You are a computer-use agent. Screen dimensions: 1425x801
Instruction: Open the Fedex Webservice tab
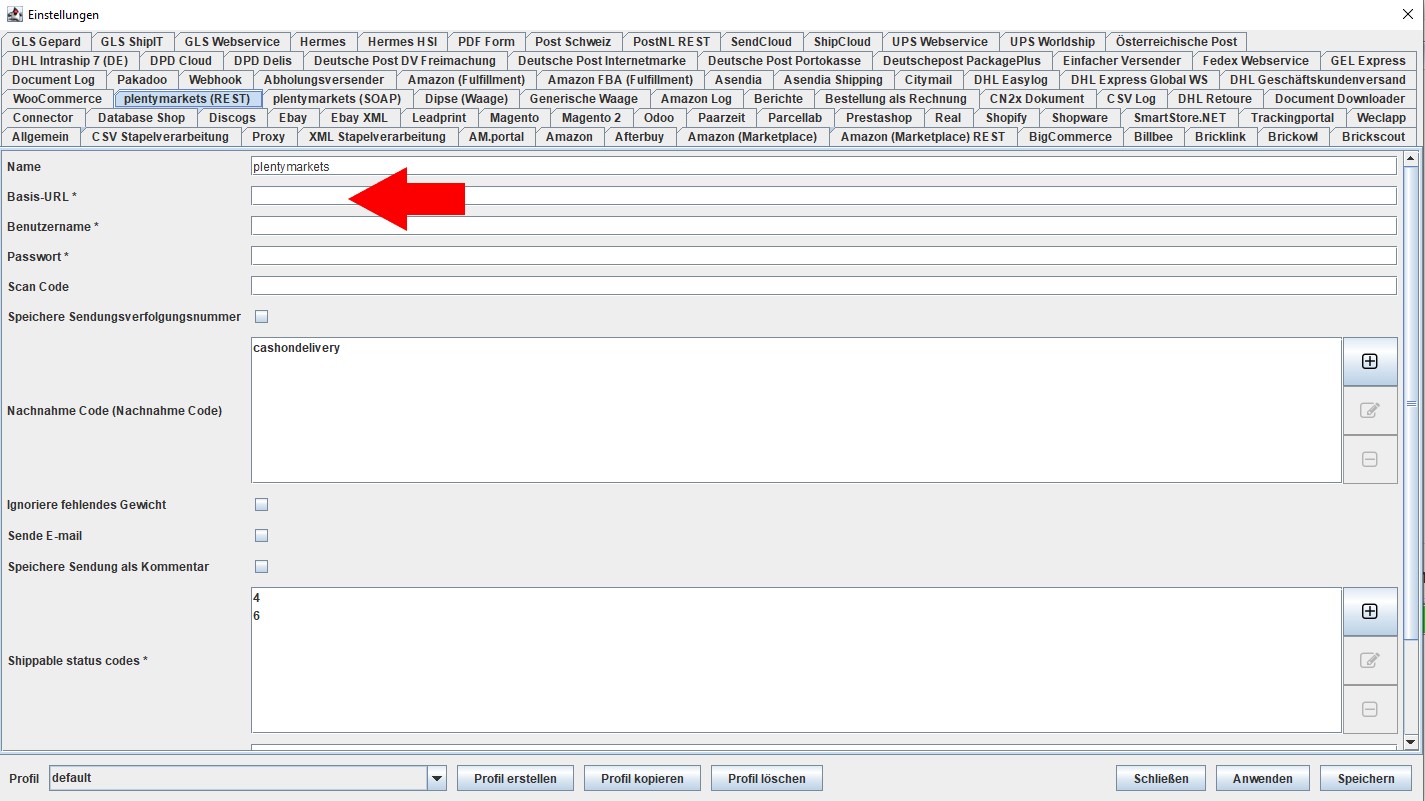[x=1256, y=61]
